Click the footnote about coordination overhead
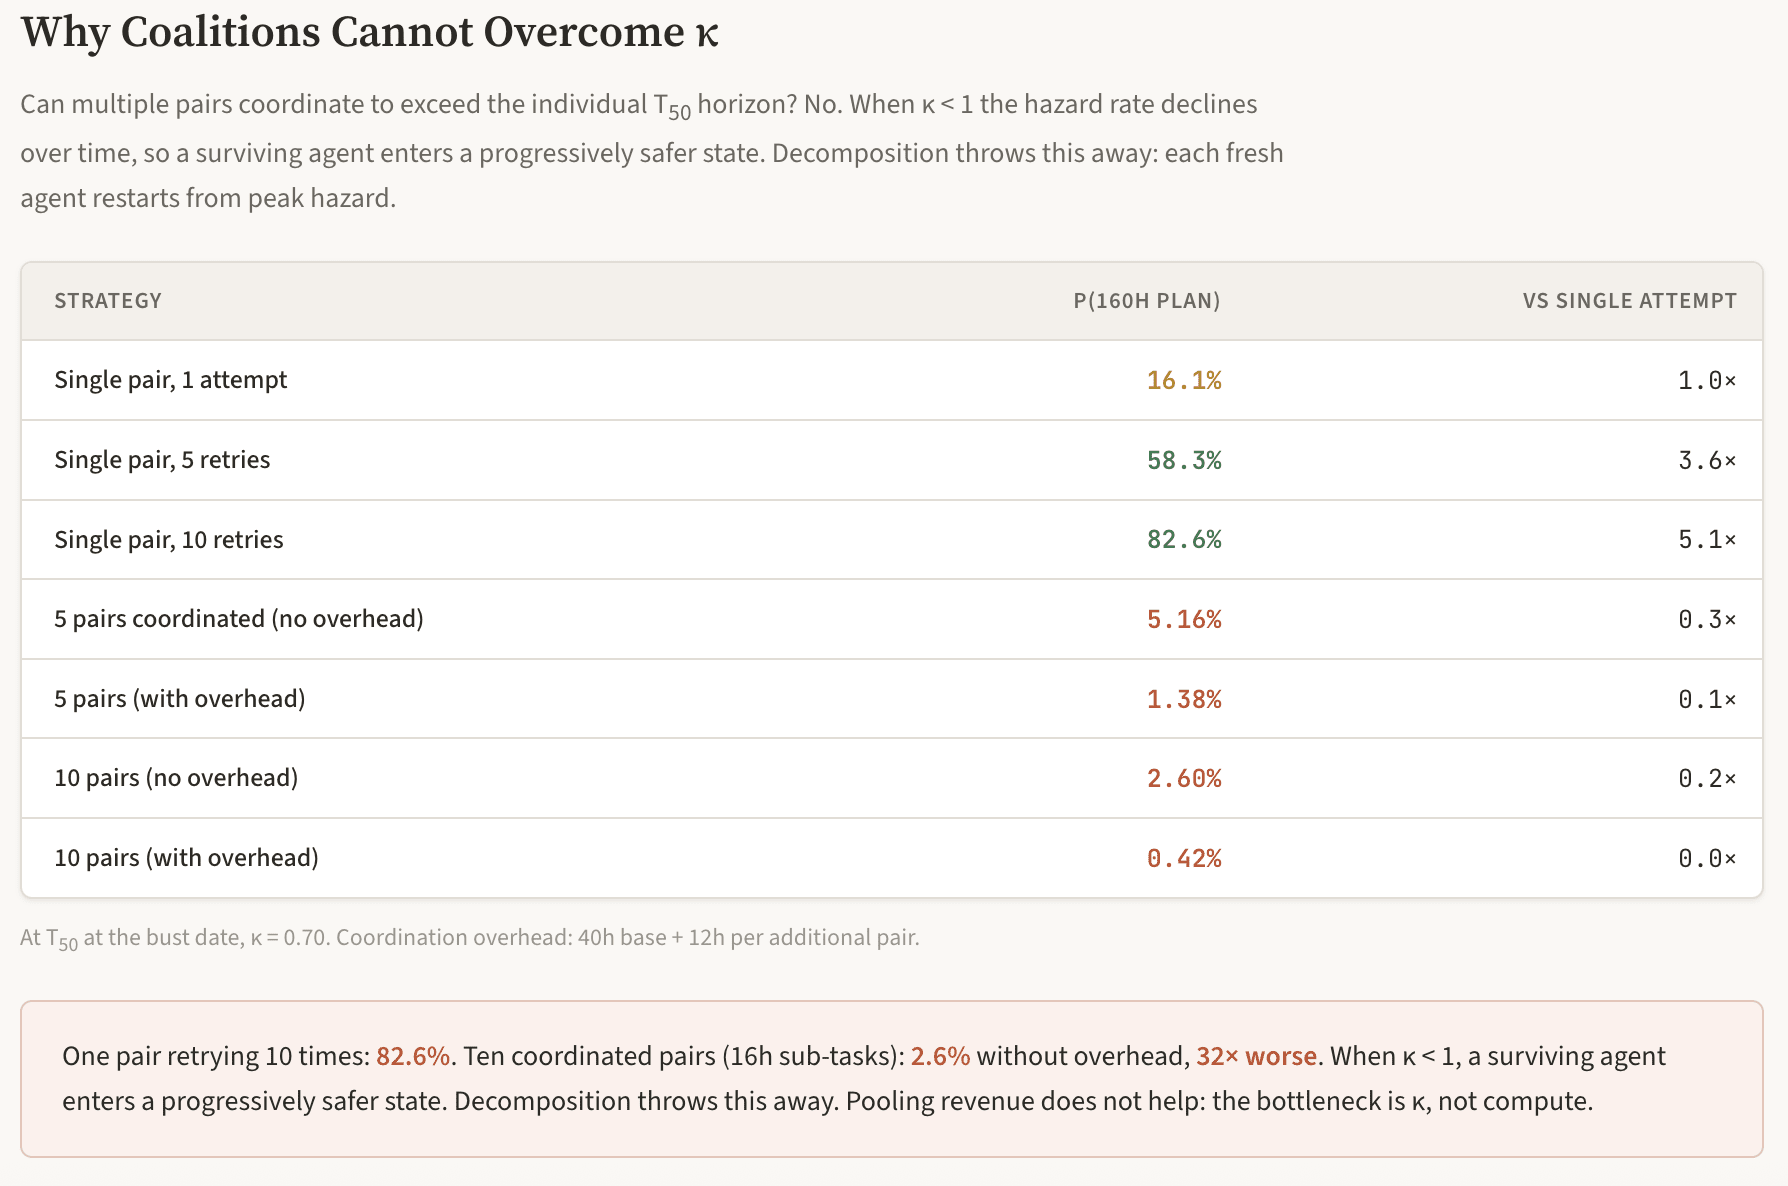This screenshot has width=1788, height=1186. [x=470, y=938]
